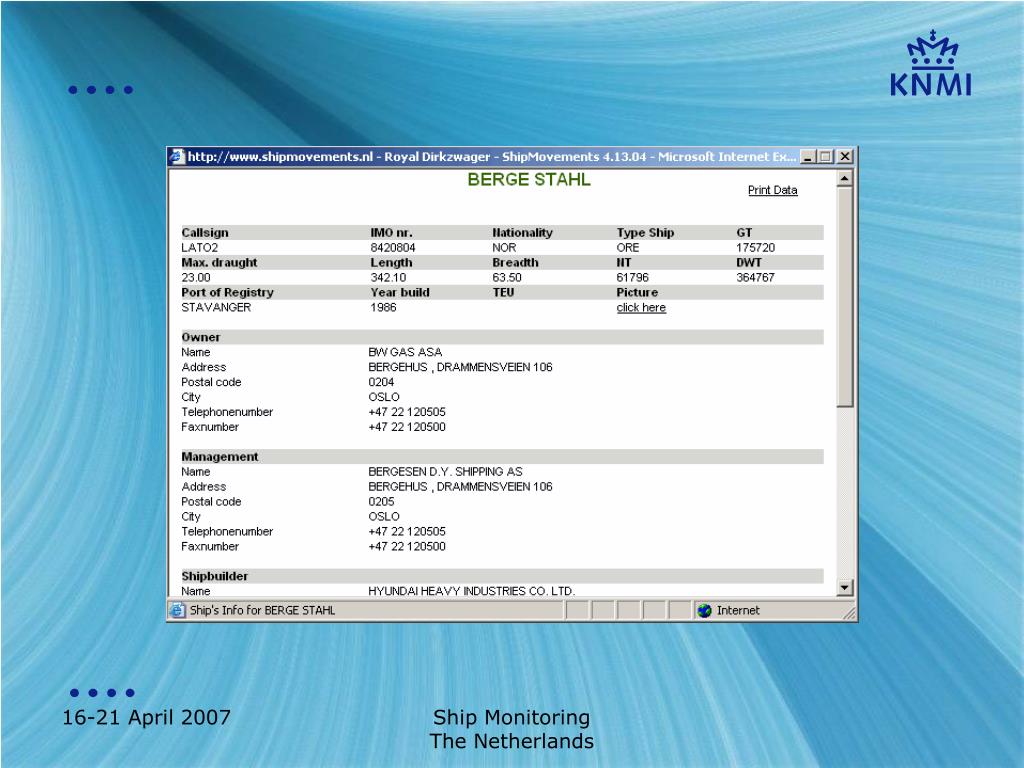Click the year build value 1986
This screenshot has height=768, width=1024.
(383, 308)
